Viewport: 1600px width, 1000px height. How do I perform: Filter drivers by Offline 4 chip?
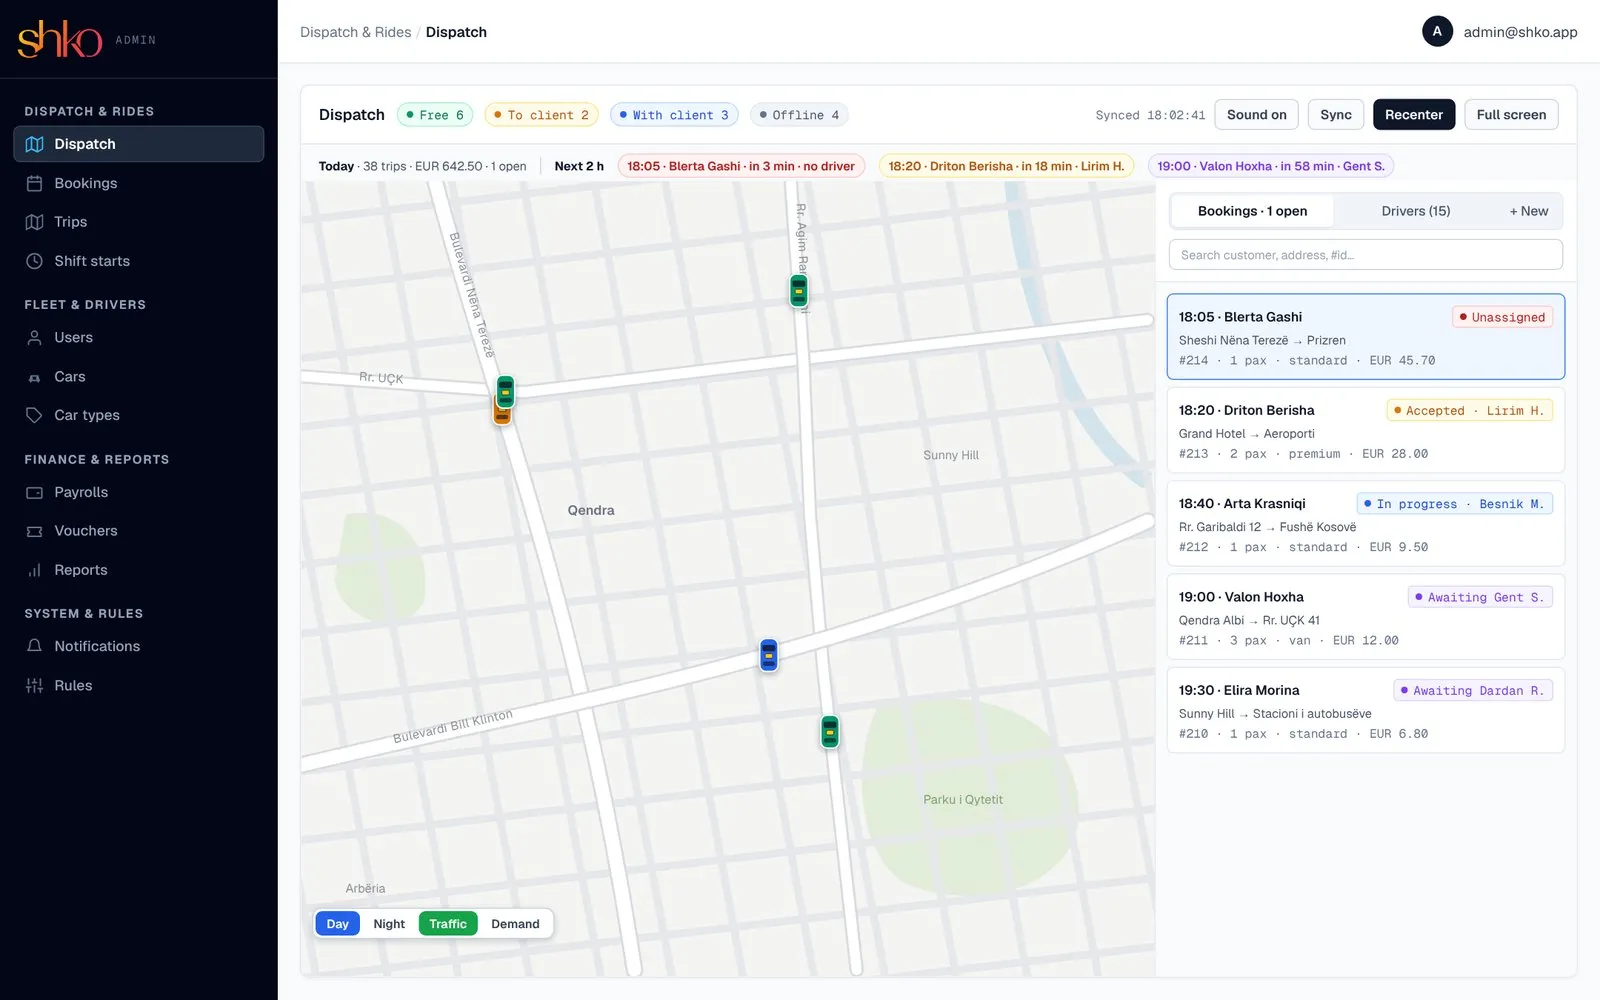pos(799,115)
